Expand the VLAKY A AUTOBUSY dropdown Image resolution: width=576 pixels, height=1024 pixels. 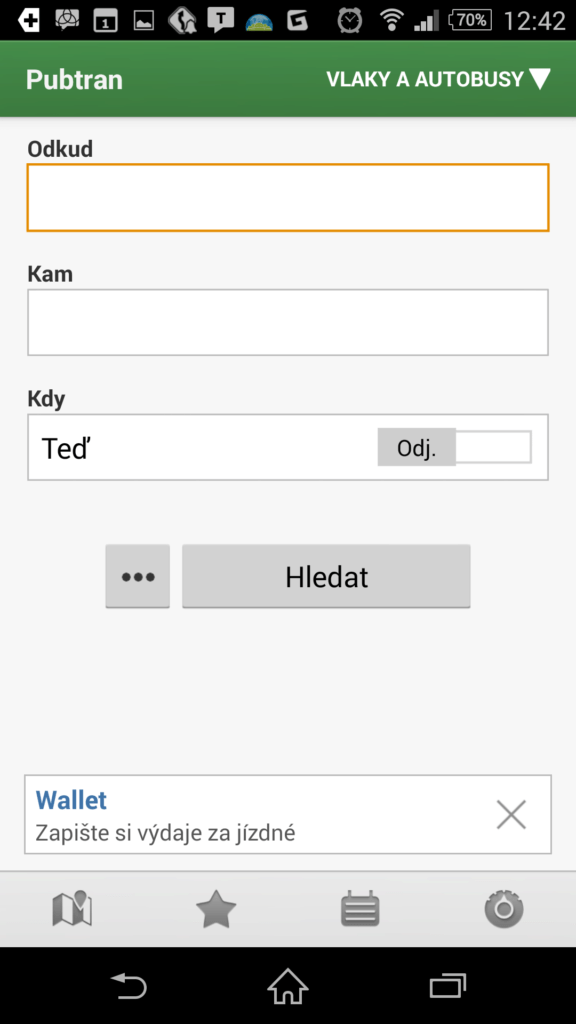click(438, 79)
